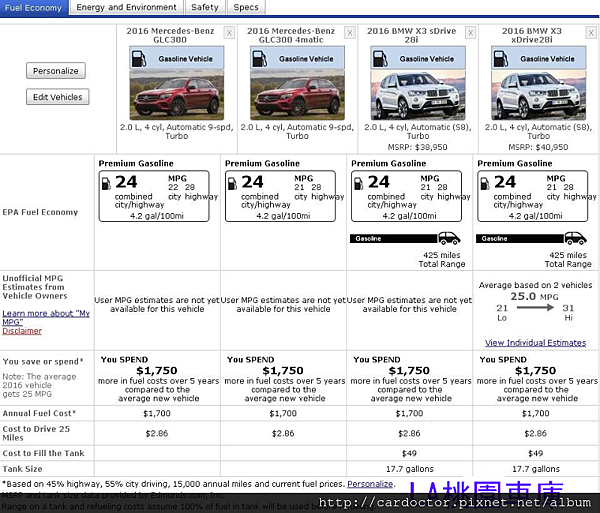Click the pump icon in X3 xDrive28i MPG box
Screen dimensions: 600x513
point(485,184)
